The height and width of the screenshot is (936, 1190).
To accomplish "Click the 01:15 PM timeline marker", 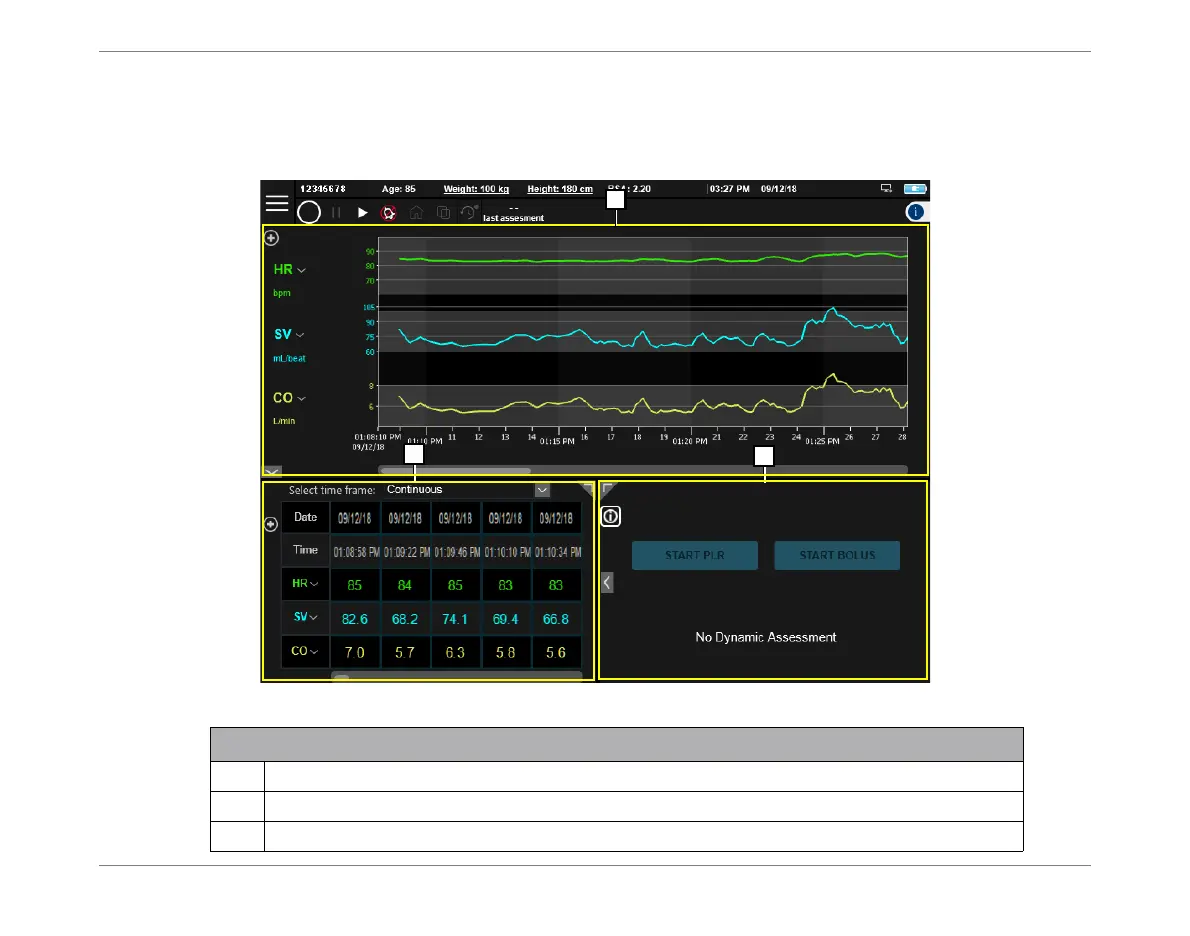I will [557, 442].
